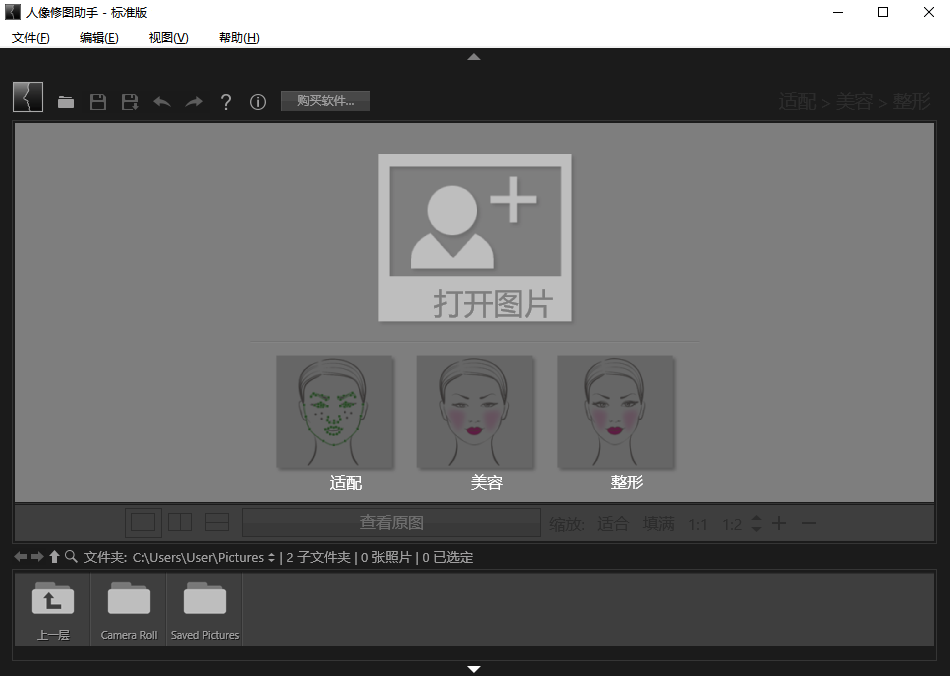This screenshot has height=676, width=950.
Task: Open the 文件(F) menu
Action: pos(31,38)
